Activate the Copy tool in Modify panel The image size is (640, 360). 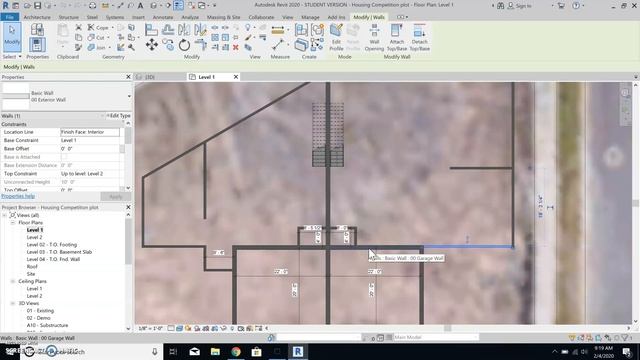point(168,44)
